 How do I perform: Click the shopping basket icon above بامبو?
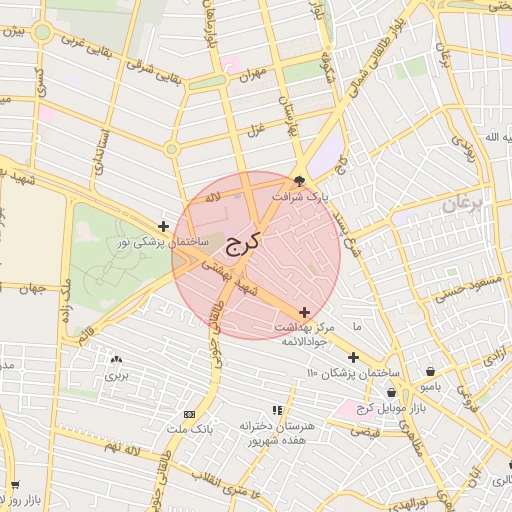point(430,371)
